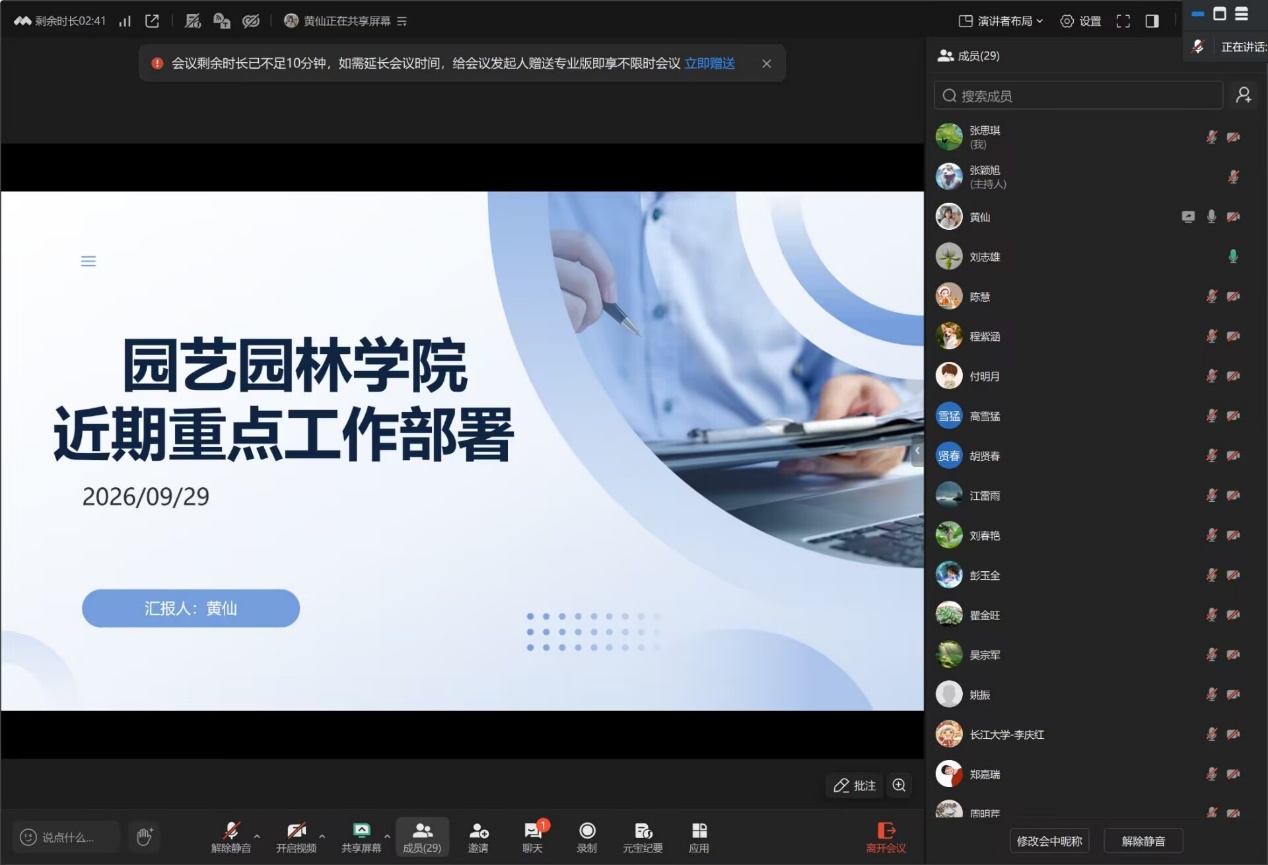
Task: Click 共享屏幕 share screen item
Action: [361, 838]
